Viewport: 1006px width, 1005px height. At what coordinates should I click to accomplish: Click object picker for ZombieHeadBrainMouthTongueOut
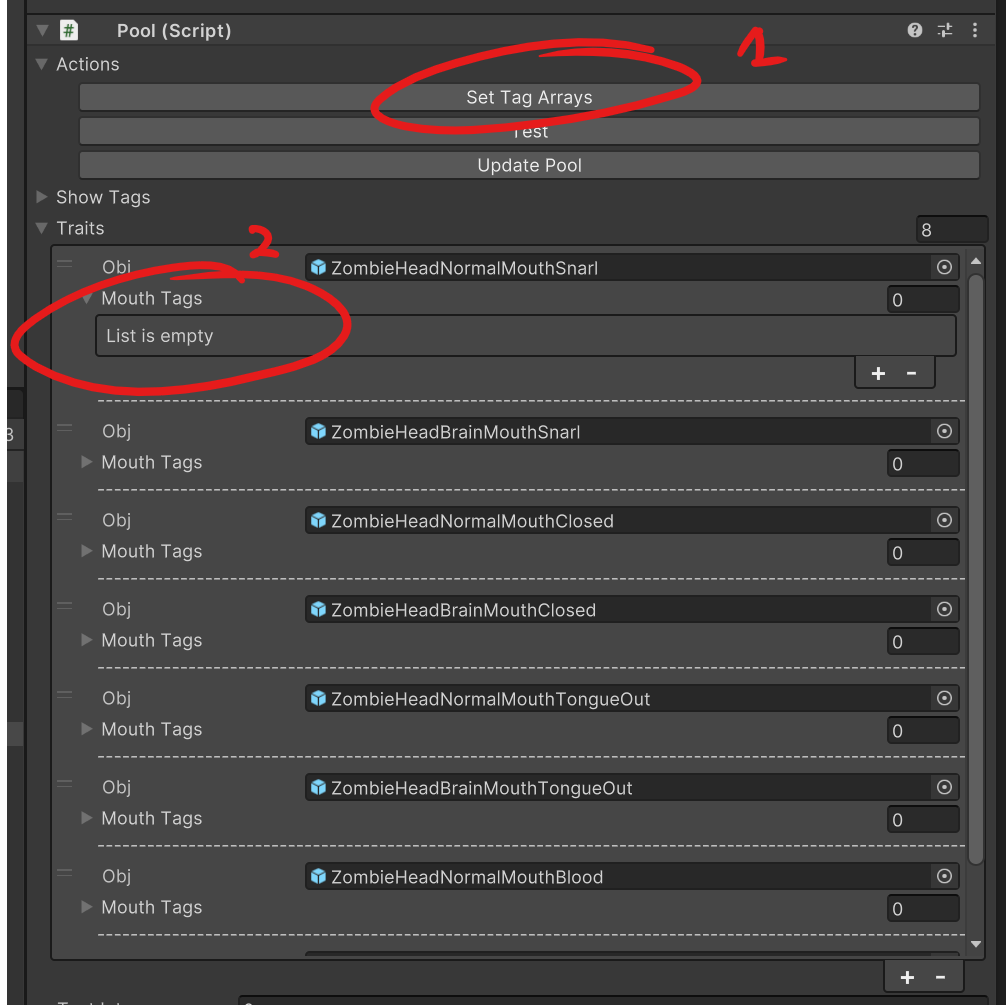(x=943, y=788)
